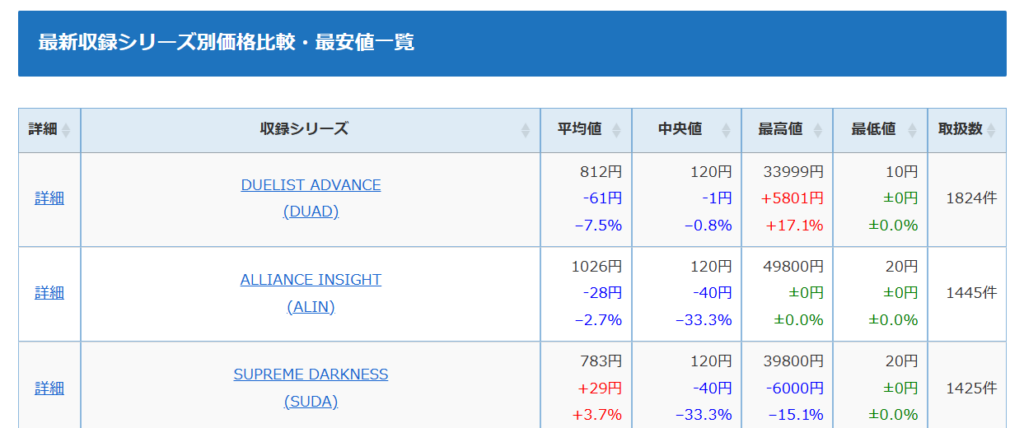Screen dimensions: 1024x428
Task: Click the blue 最新収録シリーズ別価格比較 heading banner
Action: [512, 43]
